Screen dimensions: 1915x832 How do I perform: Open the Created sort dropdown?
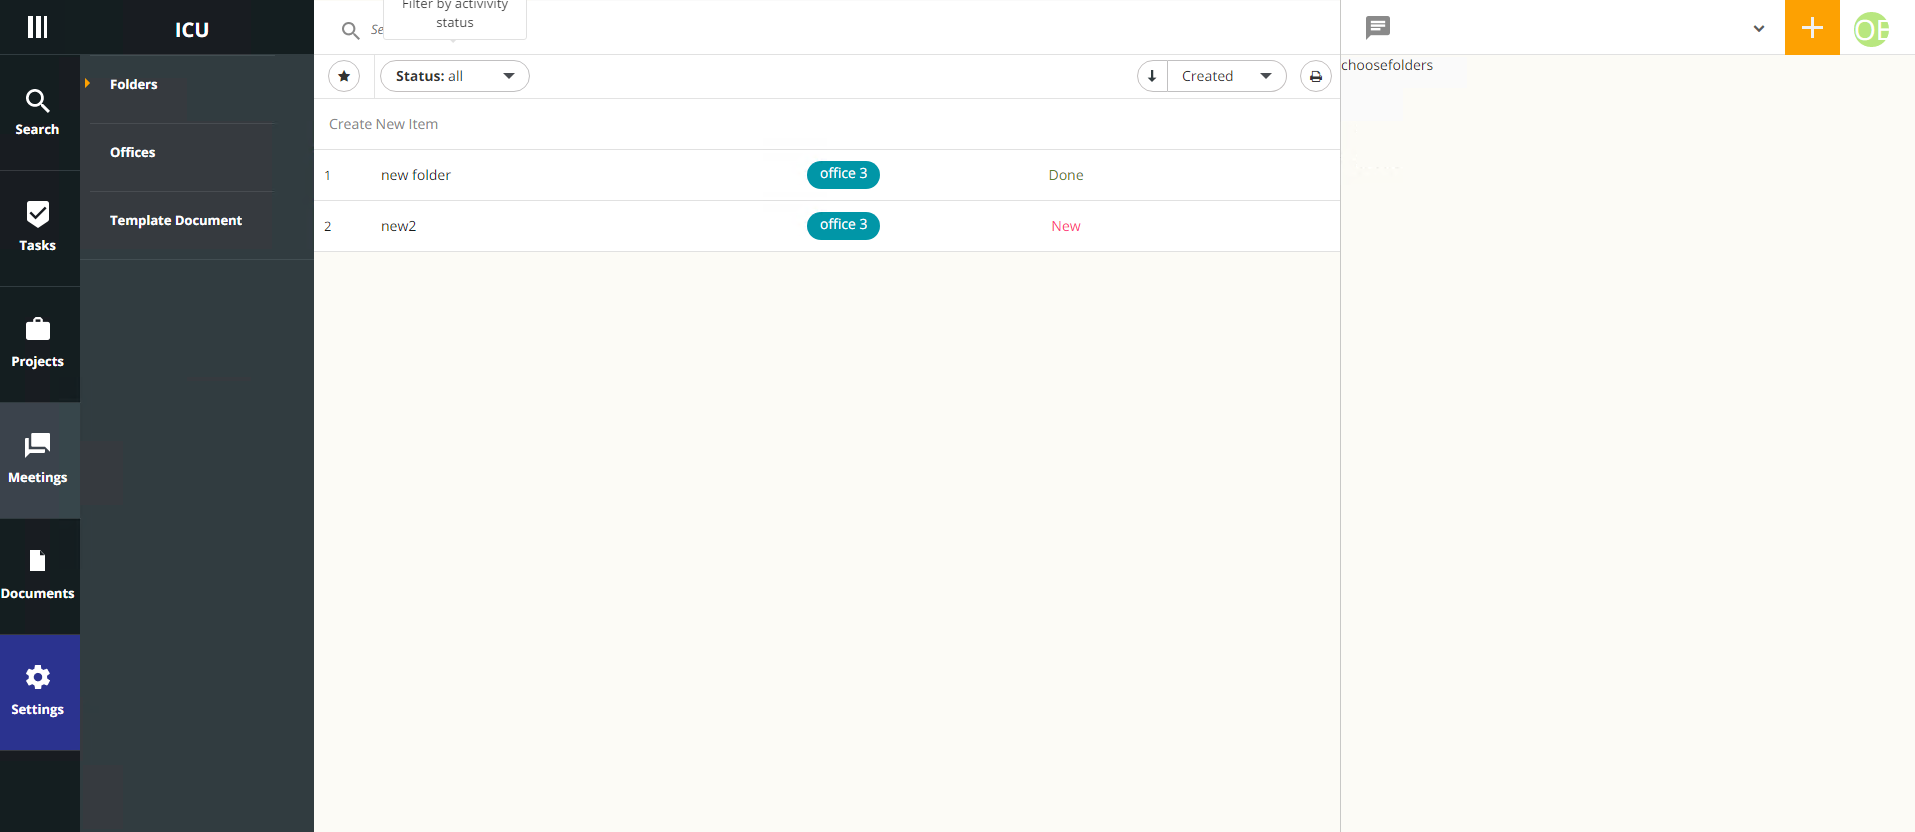1227,76
